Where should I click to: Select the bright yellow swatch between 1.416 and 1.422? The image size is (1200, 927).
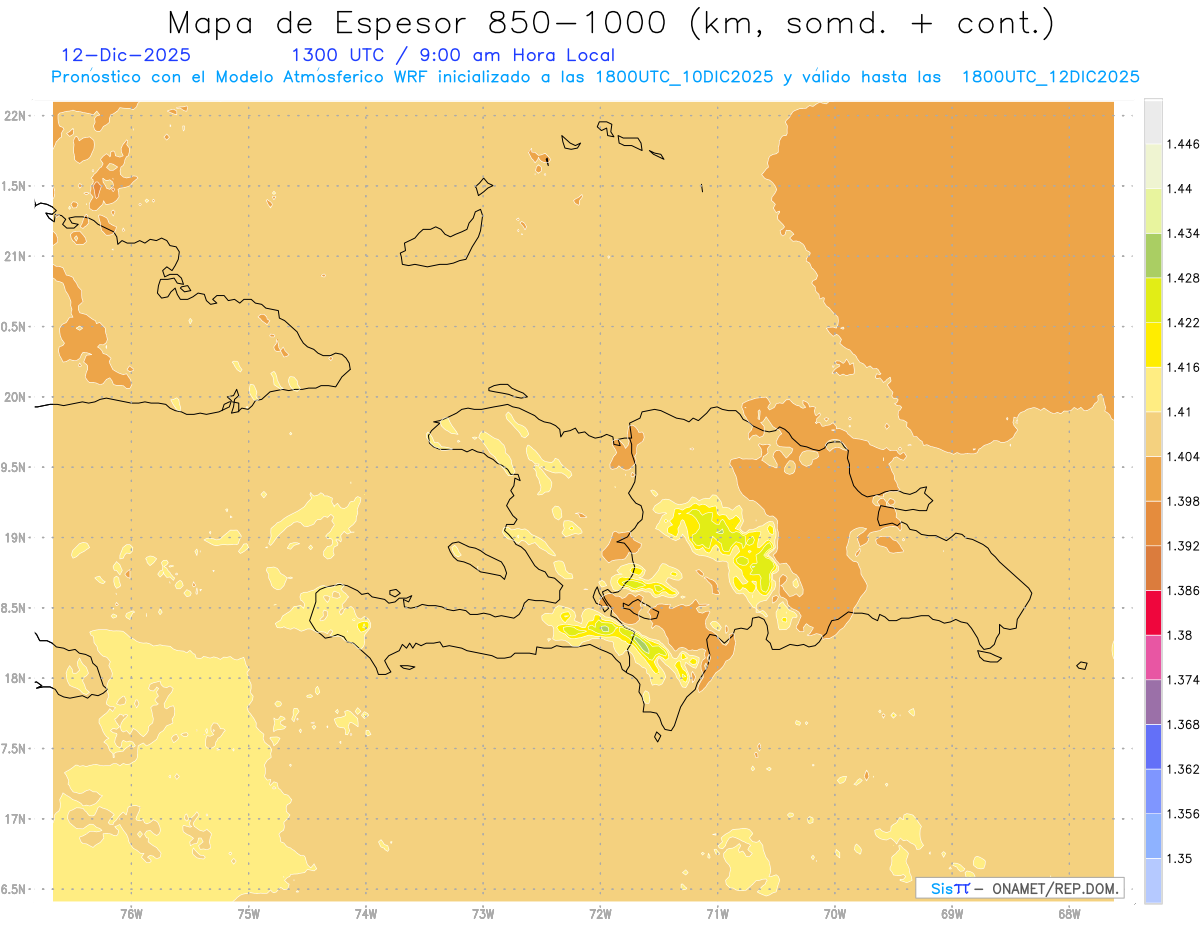coord(1153,344)
